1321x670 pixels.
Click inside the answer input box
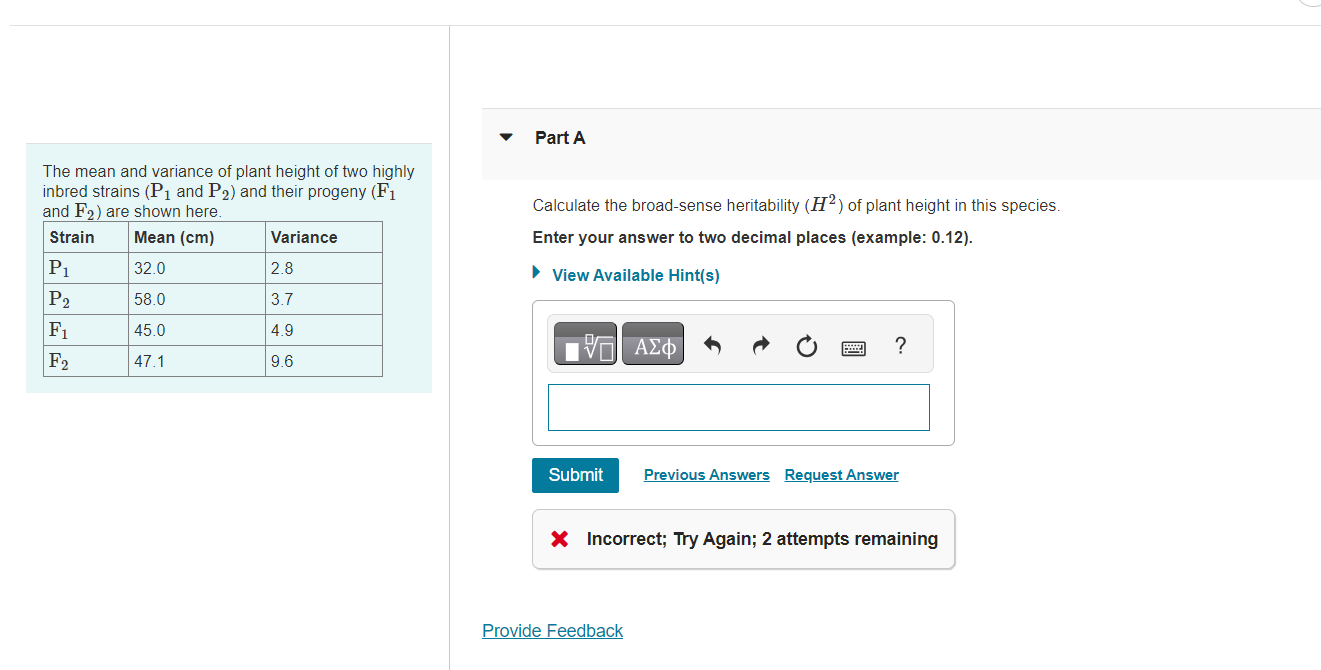pos(738,407)
